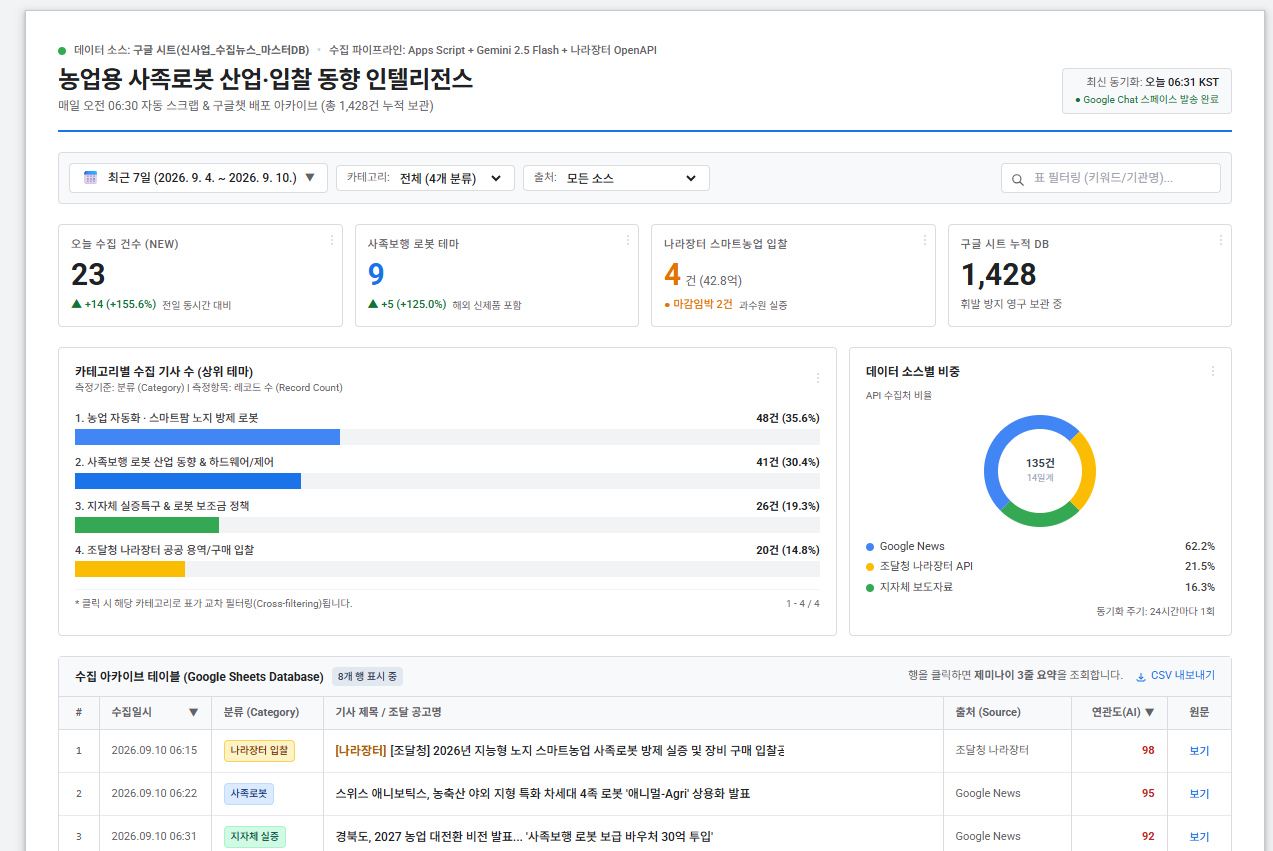Click the donut chart center 135건
Image resolution: width=1273 pixels, height=851 pixels.
click(x=1040, y=463)
